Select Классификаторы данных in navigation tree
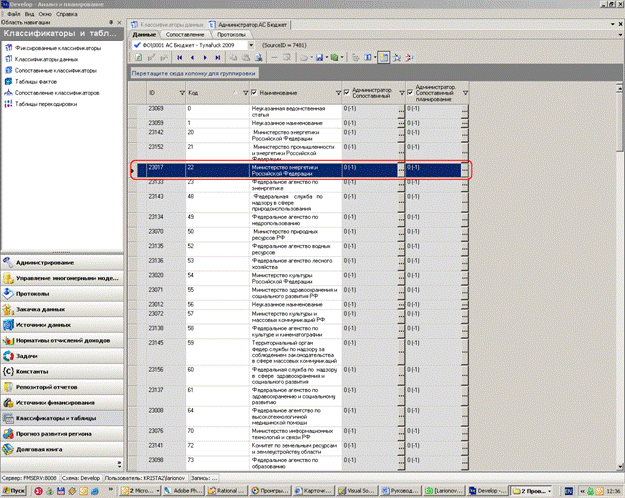 coord(46,59)
